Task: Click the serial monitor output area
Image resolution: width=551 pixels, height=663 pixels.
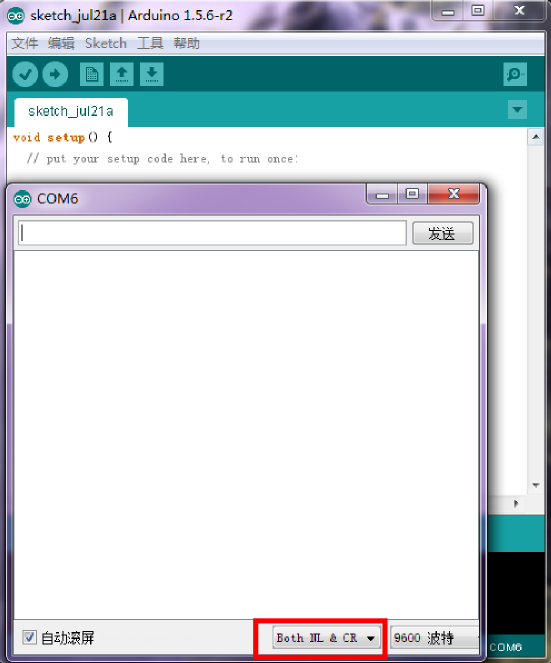Action: point(247,435)
